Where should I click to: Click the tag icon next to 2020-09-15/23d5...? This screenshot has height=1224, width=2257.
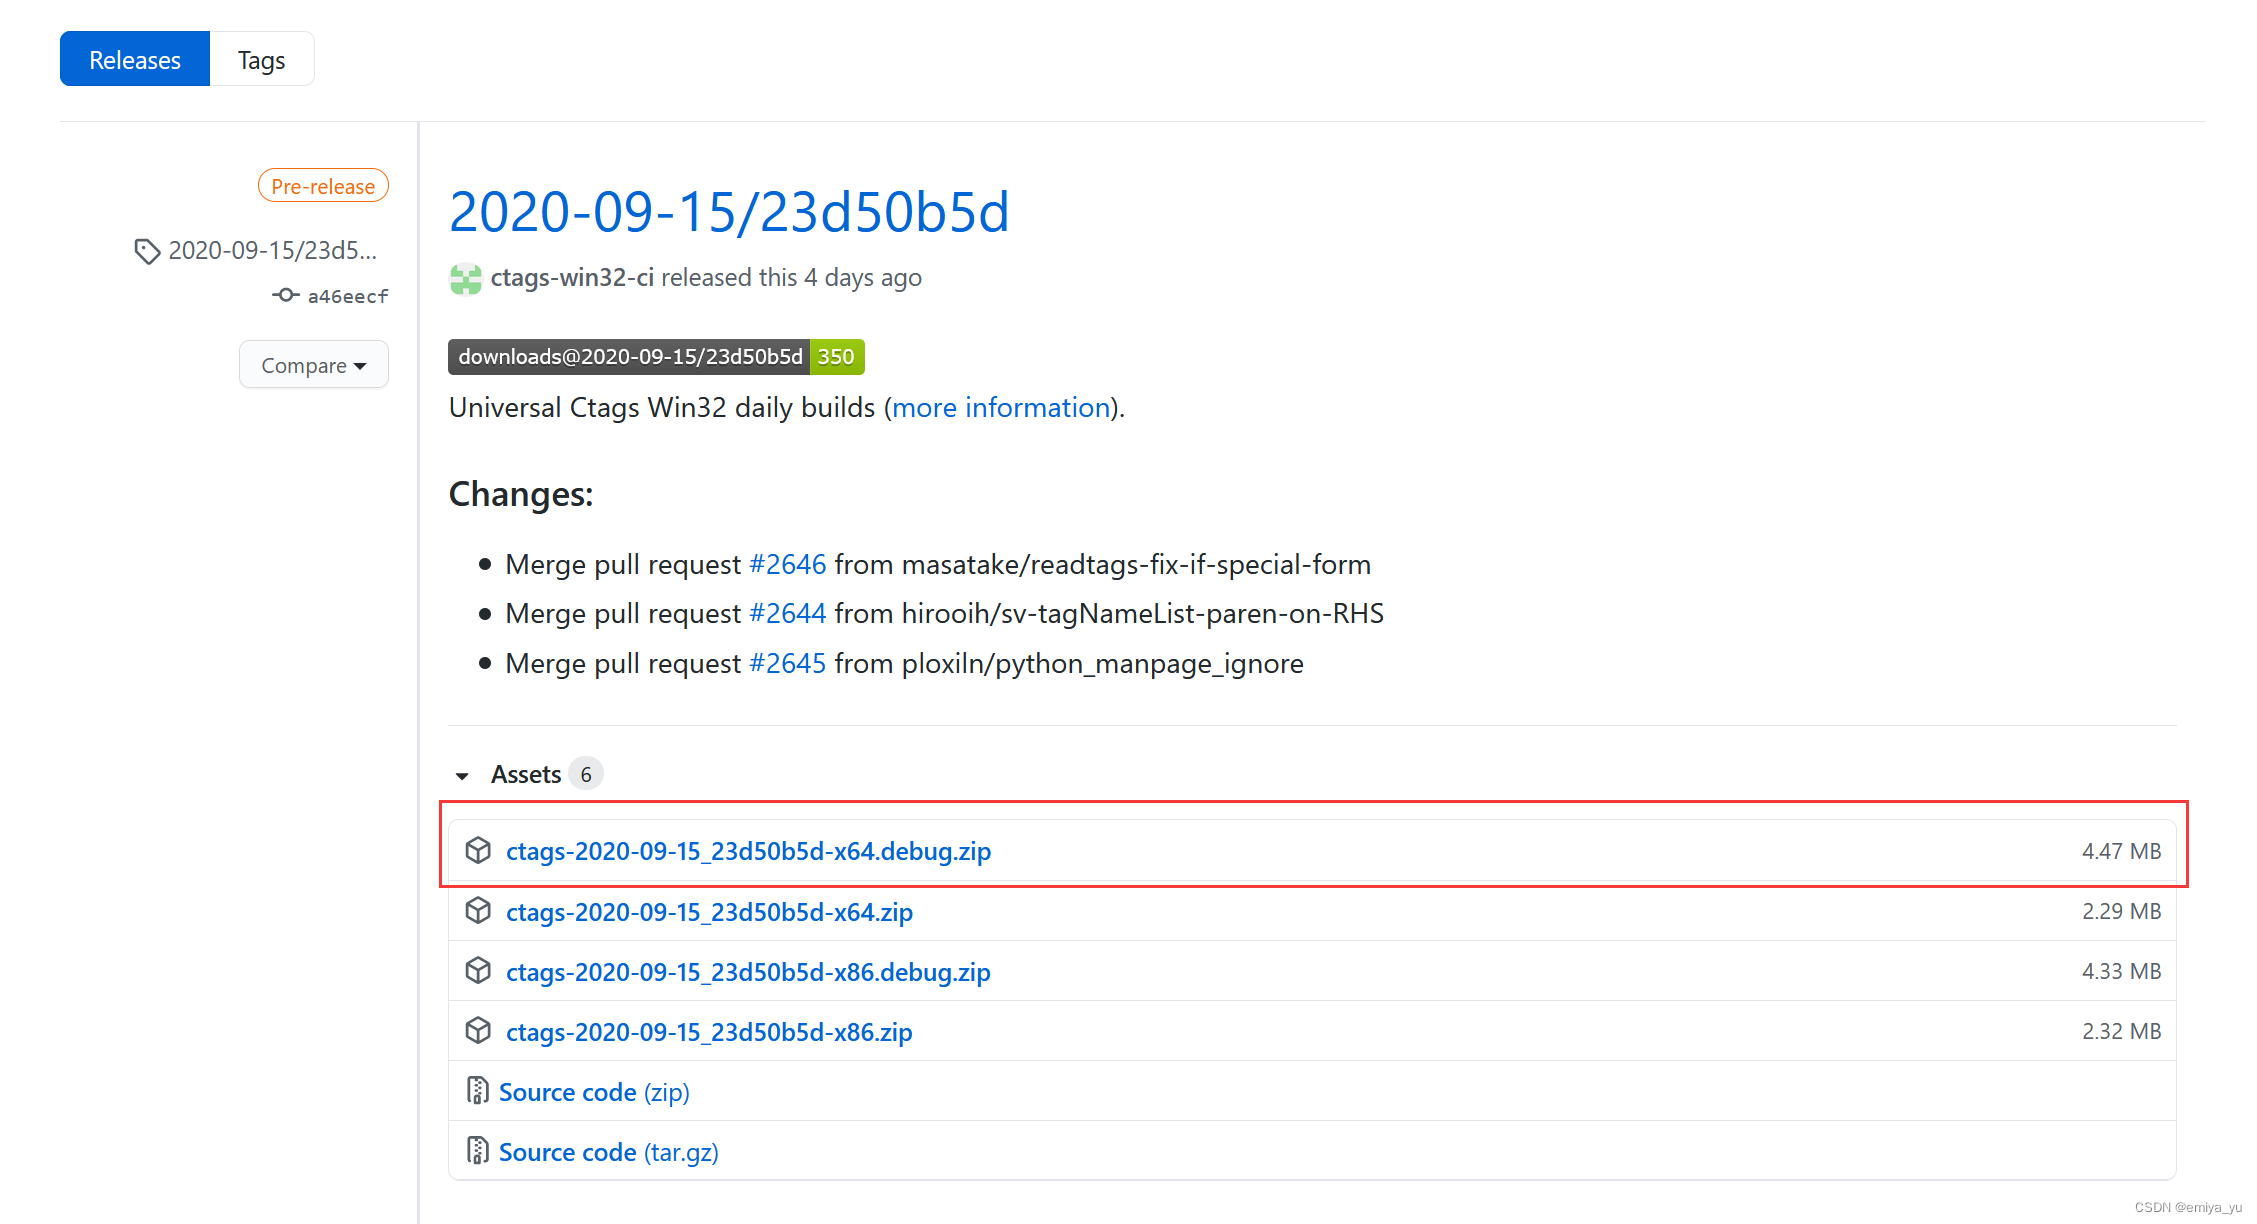[x=147, y=251]
